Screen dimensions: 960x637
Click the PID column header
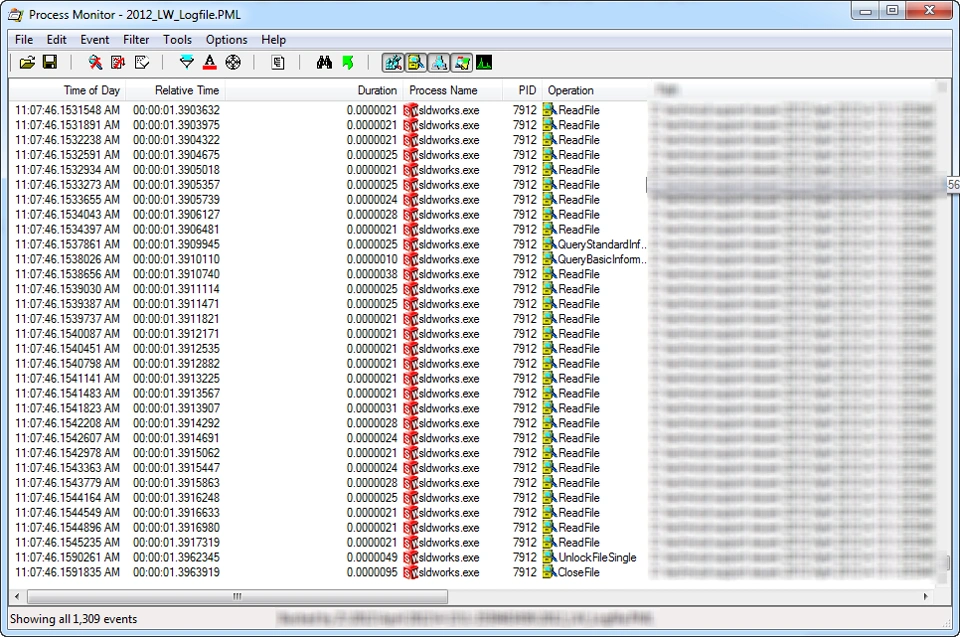coord(522,90)
